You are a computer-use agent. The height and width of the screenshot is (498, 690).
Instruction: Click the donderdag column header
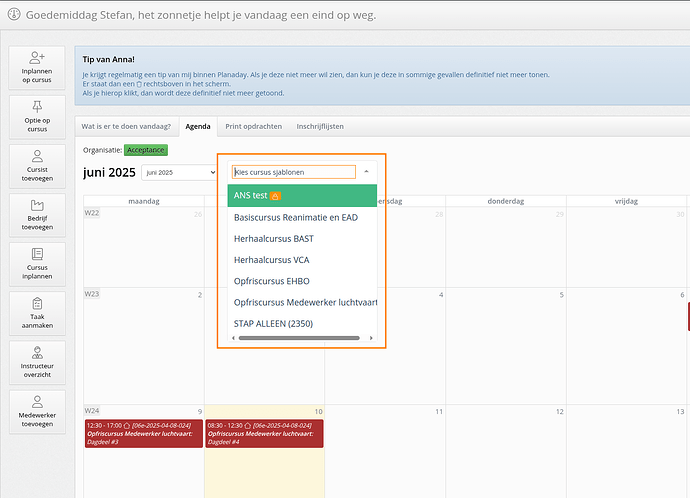coord(506,201)
